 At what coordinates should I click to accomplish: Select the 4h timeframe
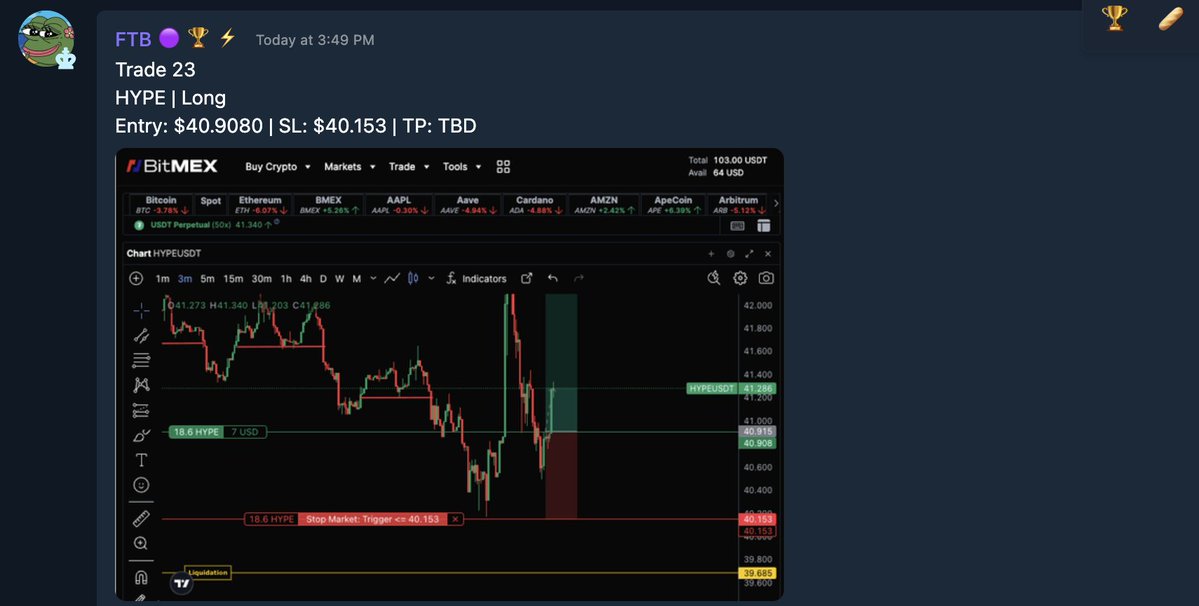click(306, 279)
